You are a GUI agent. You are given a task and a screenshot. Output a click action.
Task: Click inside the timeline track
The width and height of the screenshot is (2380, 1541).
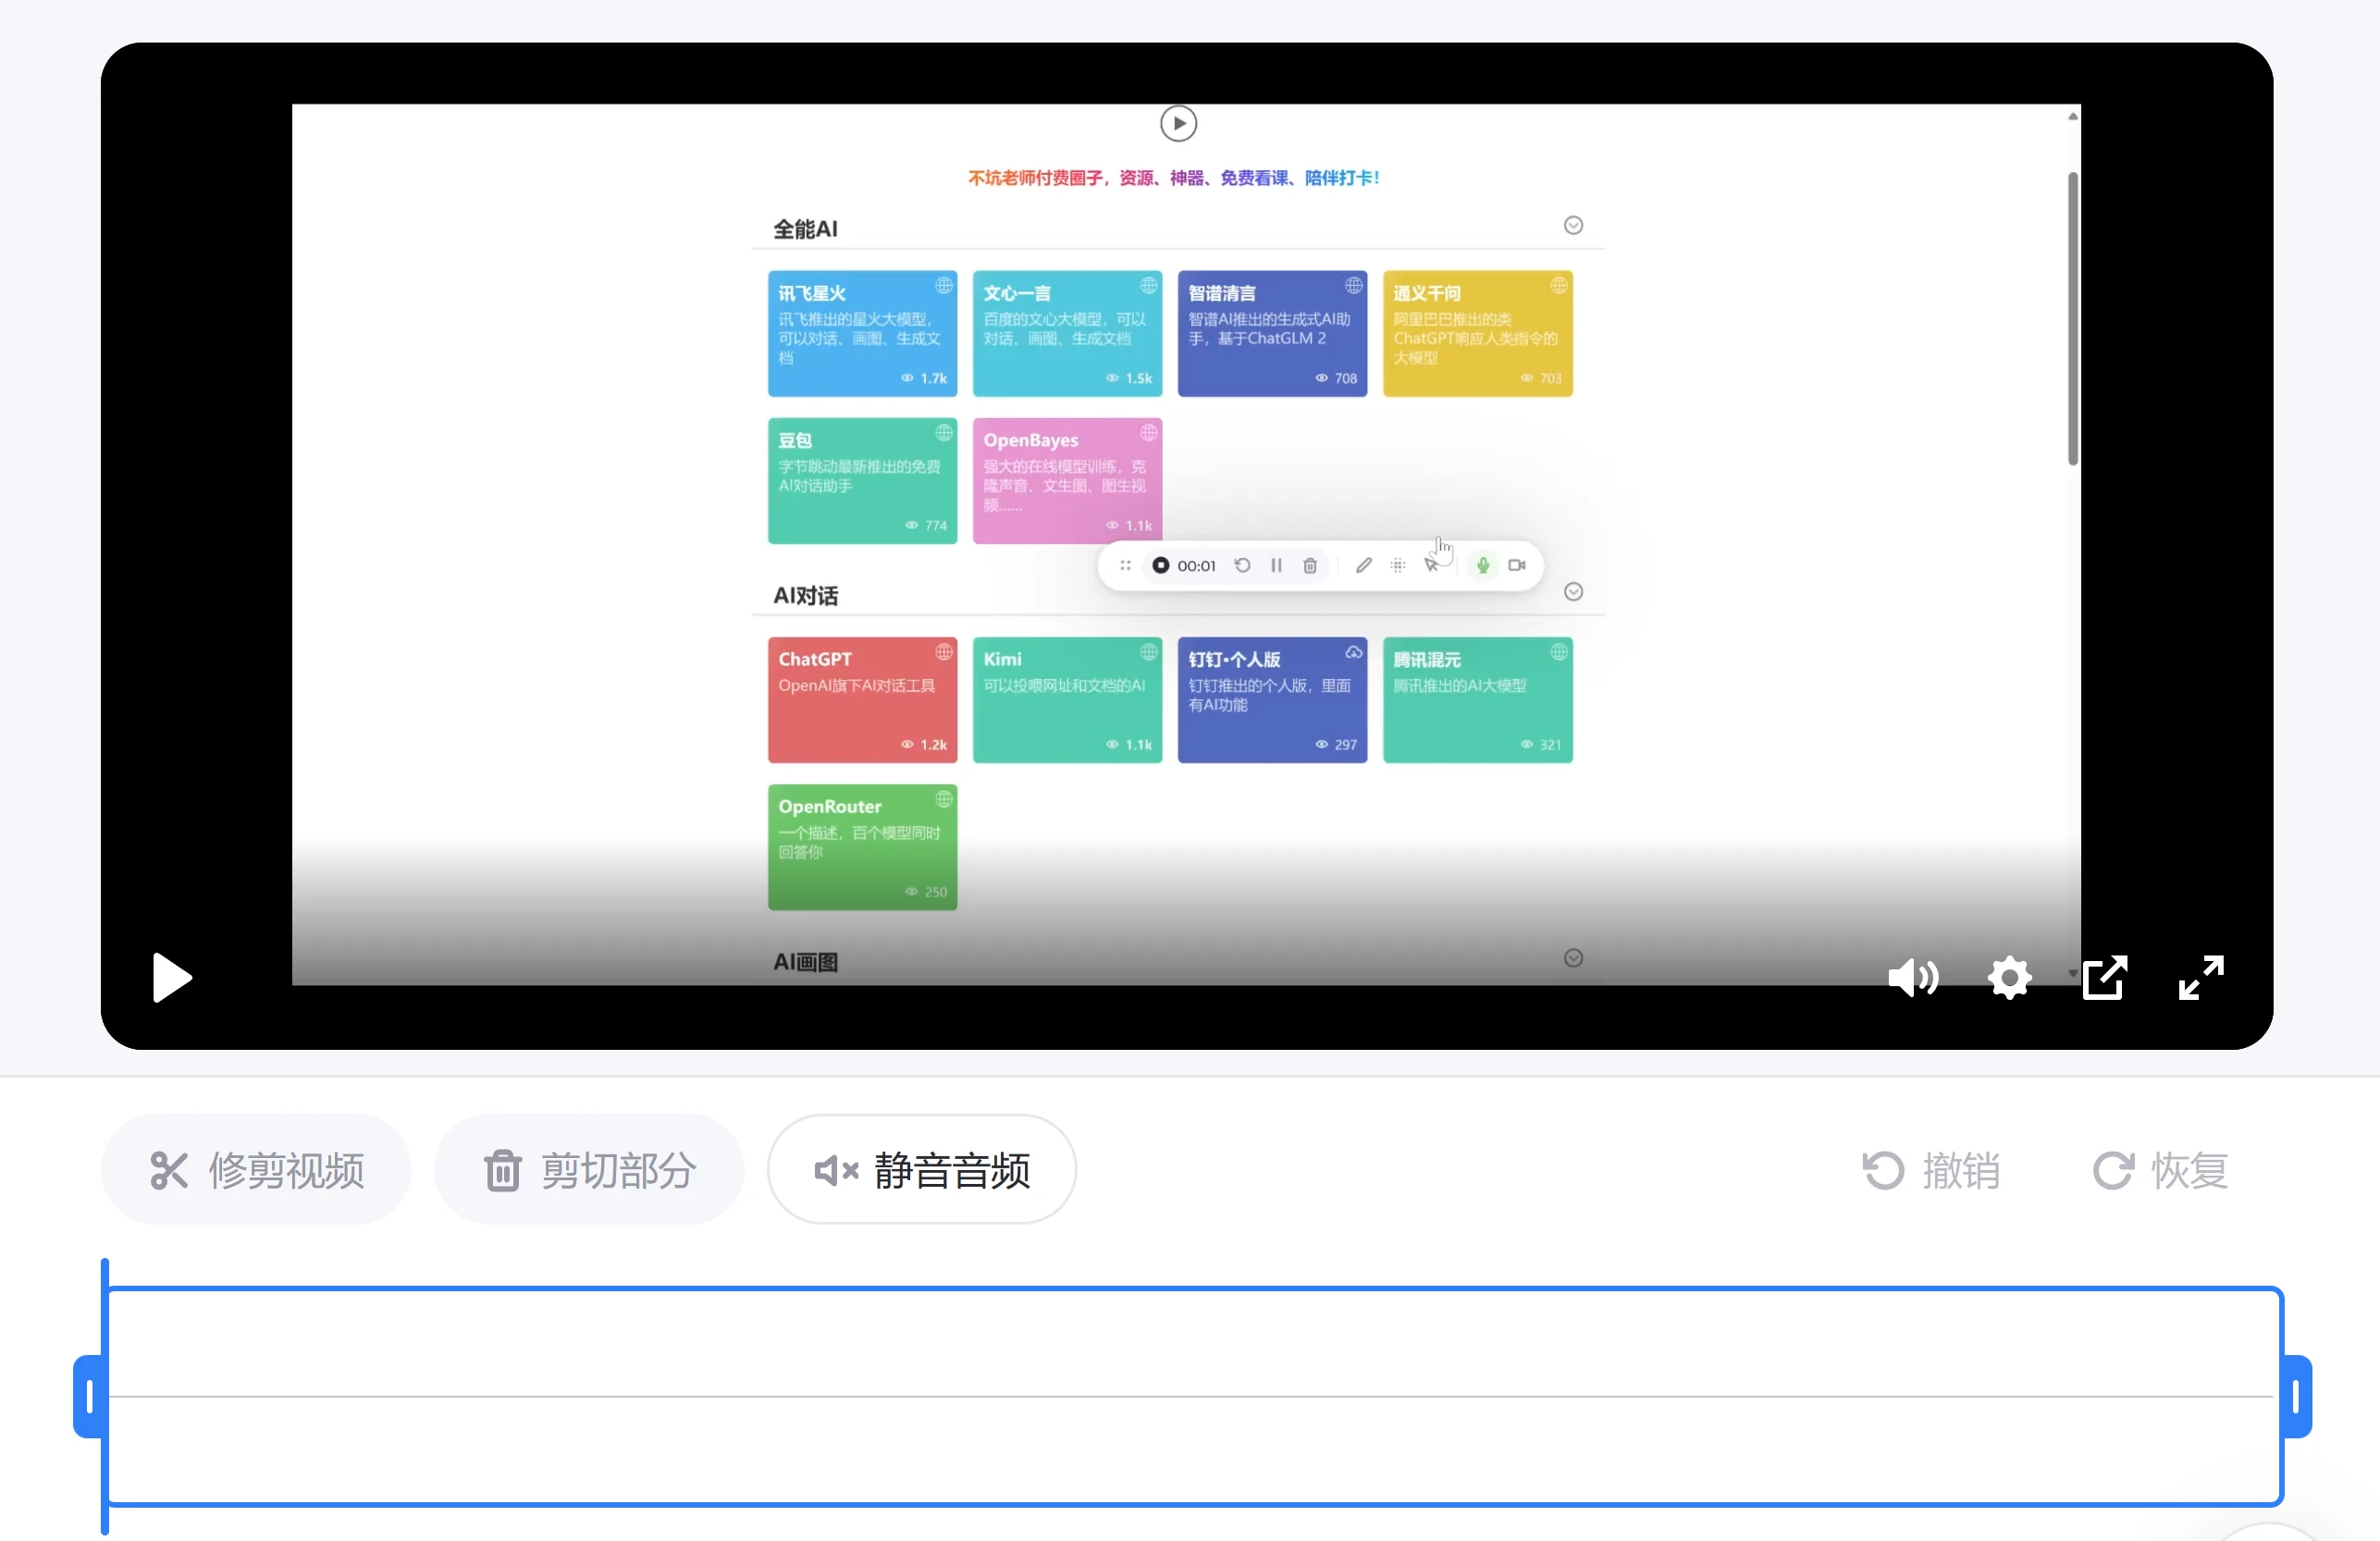click(1193, 1396)
